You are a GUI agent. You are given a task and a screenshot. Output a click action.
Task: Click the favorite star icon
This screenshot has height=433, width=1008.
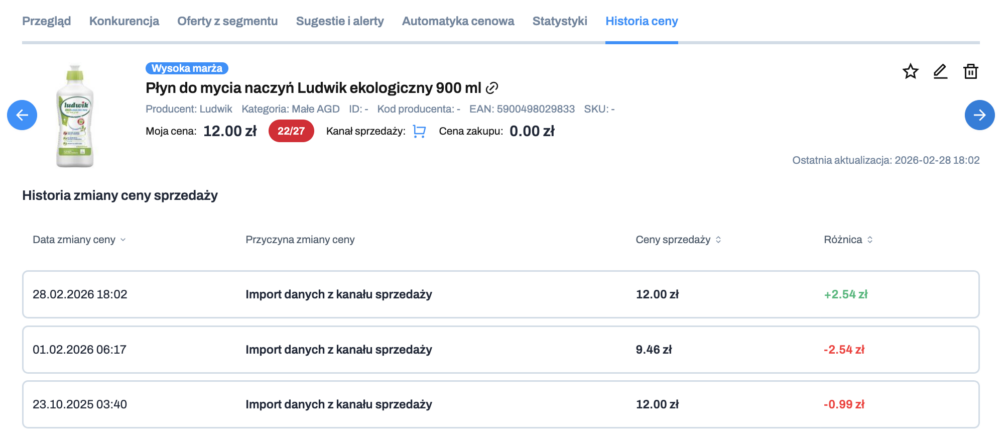[910, 71]
